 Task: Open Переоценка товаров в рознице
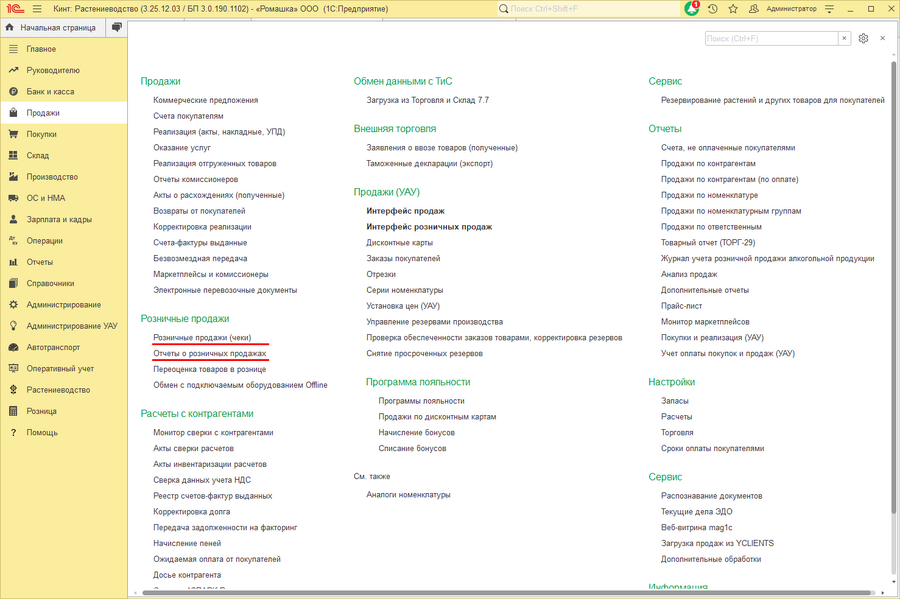pyautogui.click(x=210, y=369)
